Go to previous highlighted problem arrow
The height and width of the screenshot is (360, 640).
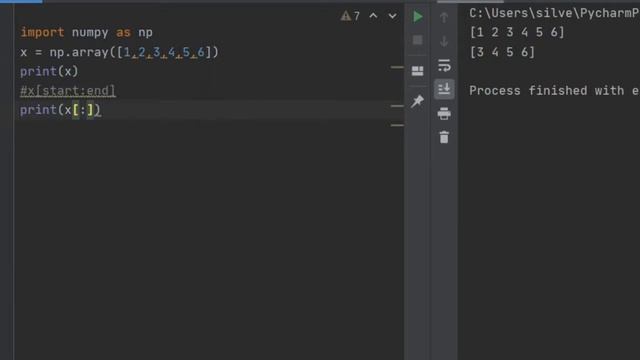click(x=373, y=16)
